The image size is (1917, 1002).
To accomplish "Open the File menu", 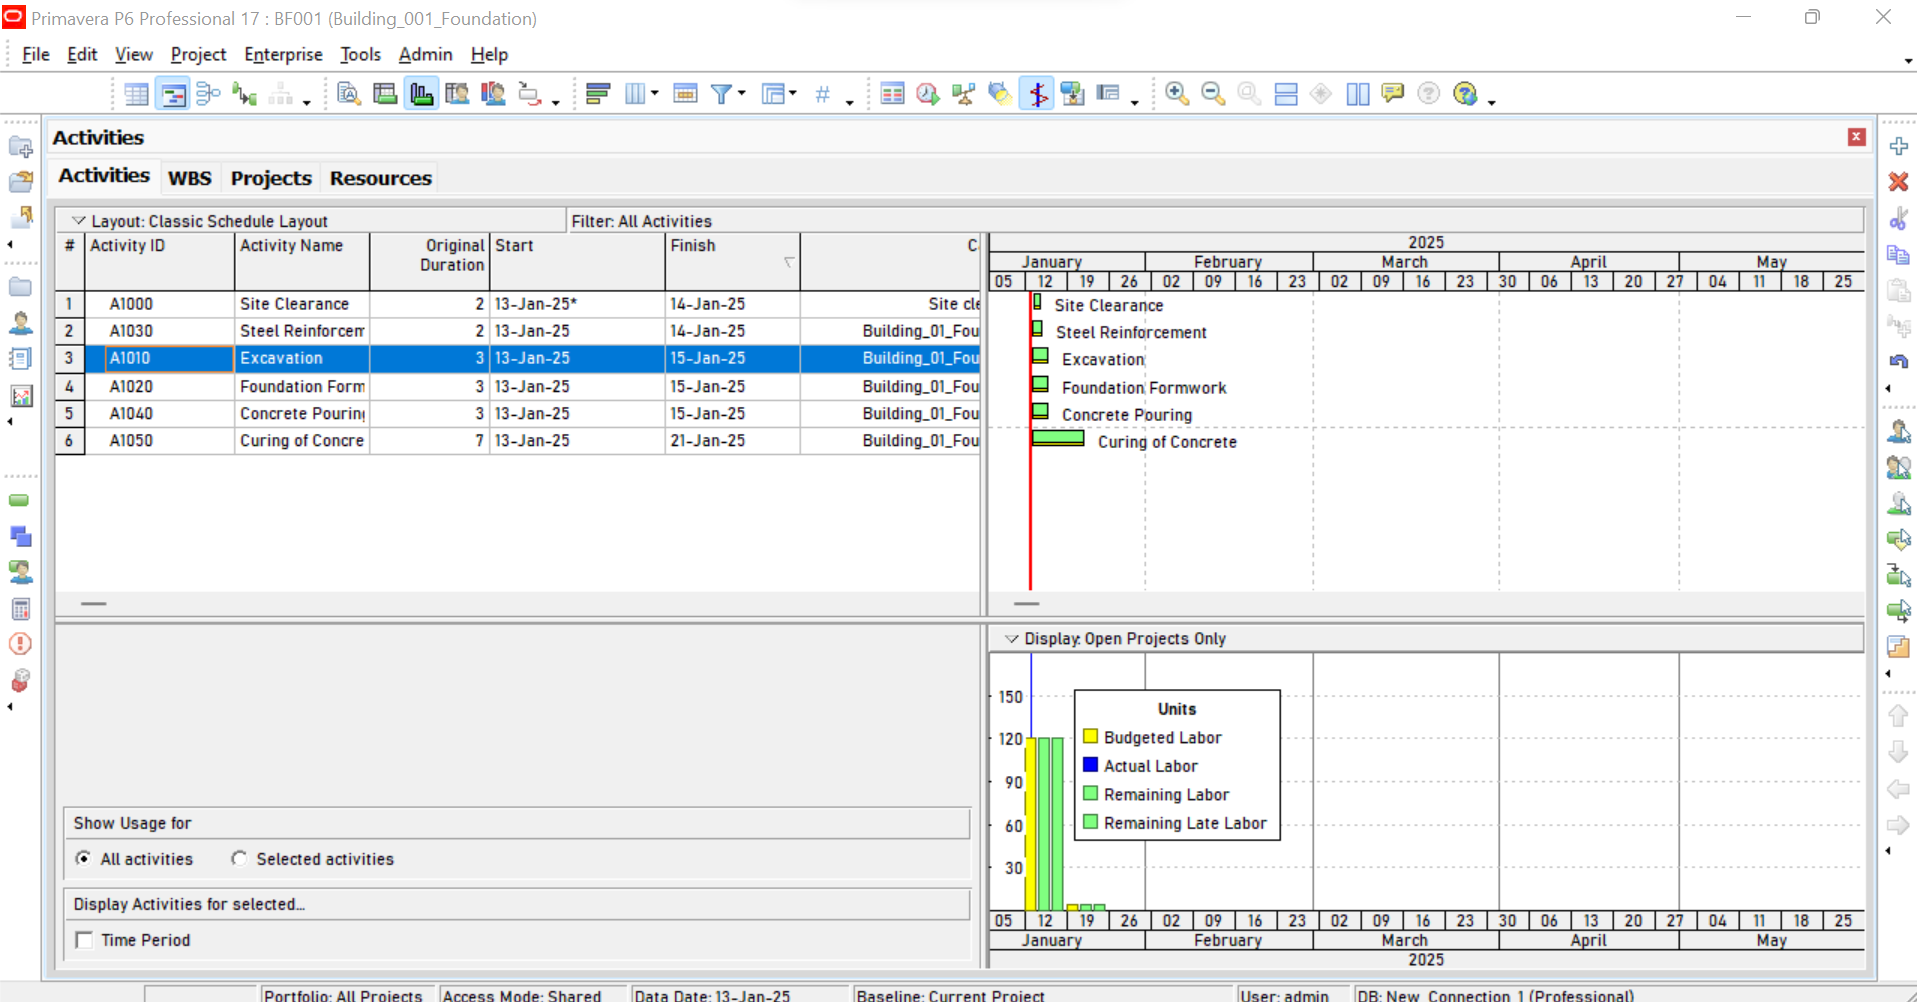I will click(36, 54).
